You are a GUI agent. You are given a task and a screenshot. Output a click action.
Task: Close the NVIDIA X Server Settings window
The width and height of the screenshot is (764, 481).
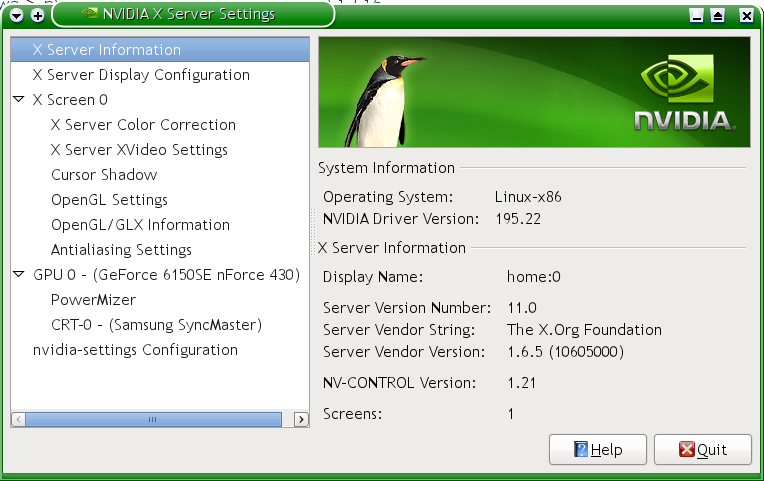click(x=746, y=16)
